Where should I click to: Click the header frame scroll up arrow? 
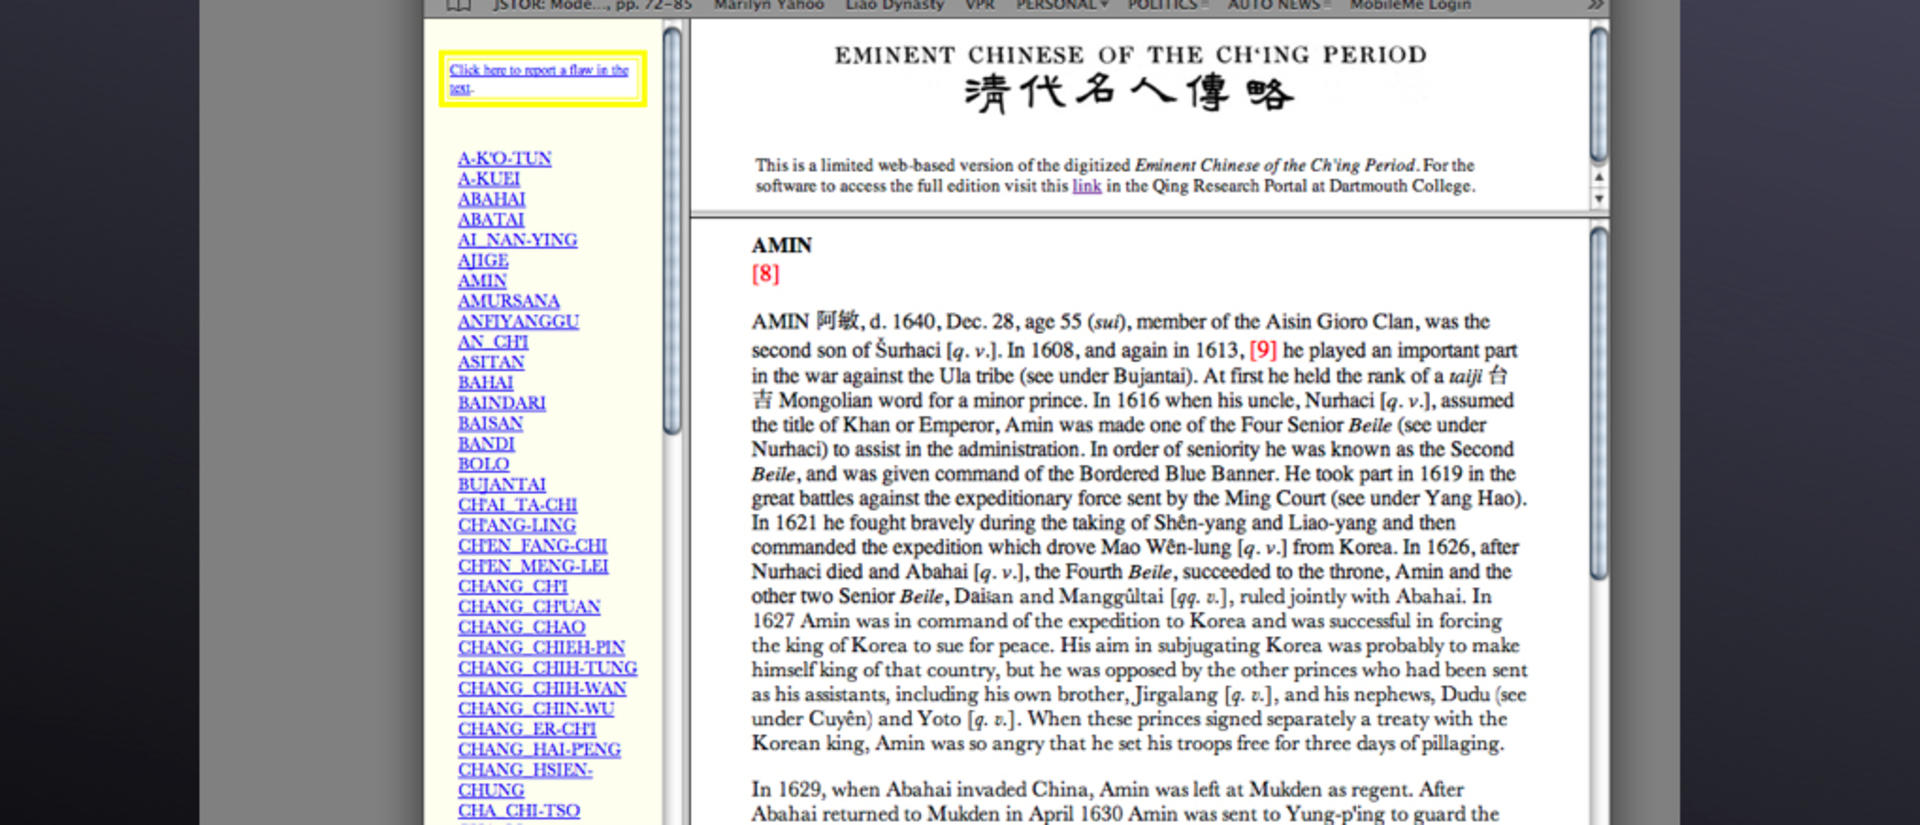point(1599,177)
